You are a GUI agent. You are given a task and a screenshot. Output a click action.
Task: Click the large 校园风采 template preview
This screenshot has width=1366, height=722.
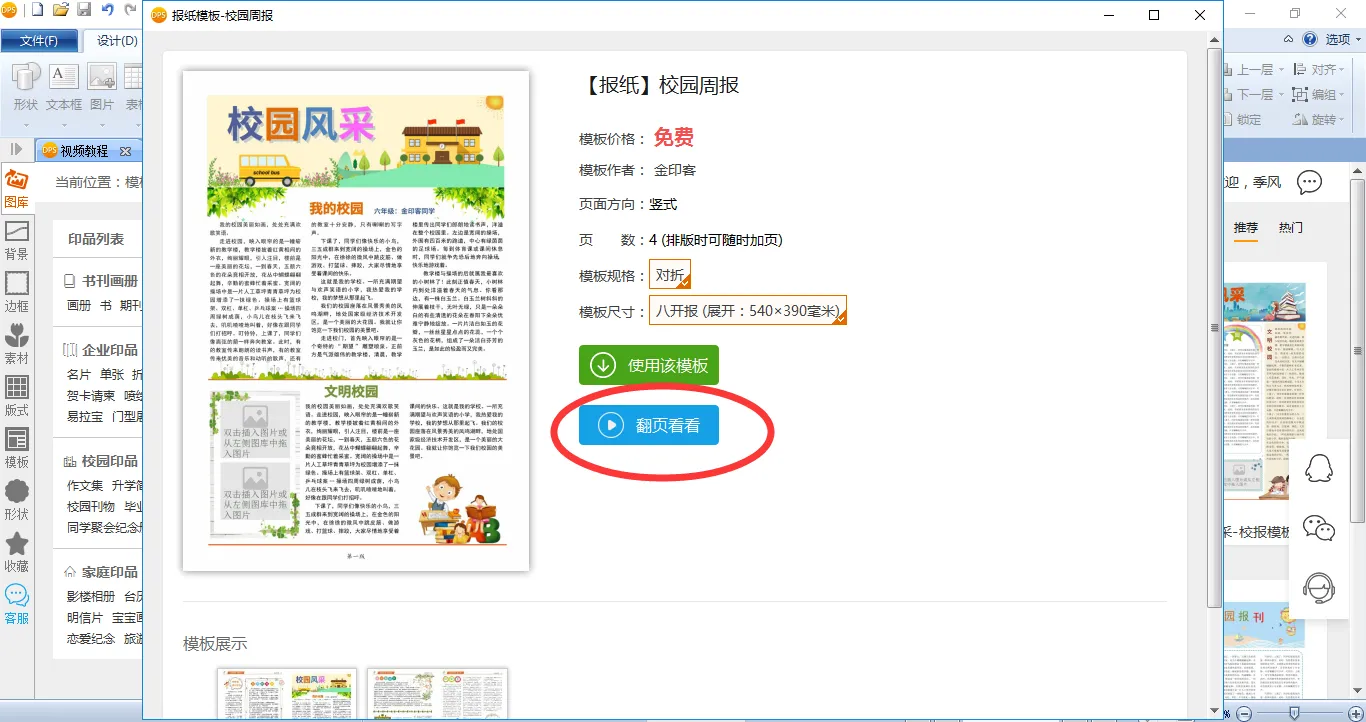pyautogui.click(x=356, y=321)
